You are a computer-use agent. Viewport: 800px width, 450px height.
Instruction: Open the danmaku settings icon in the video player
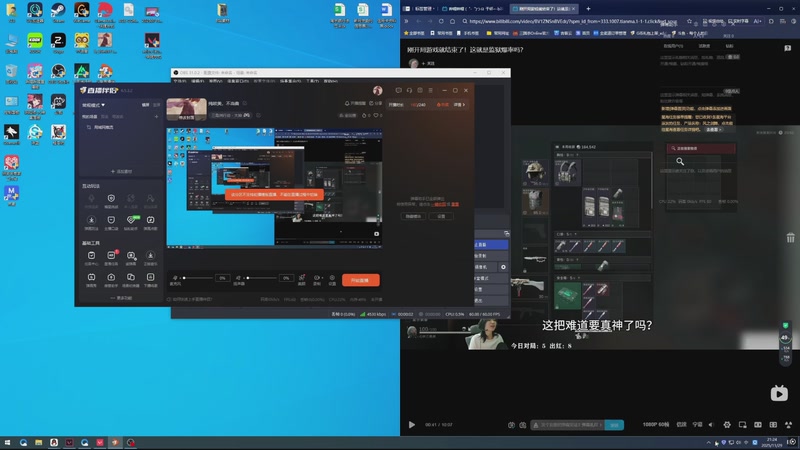click(523, 424)
